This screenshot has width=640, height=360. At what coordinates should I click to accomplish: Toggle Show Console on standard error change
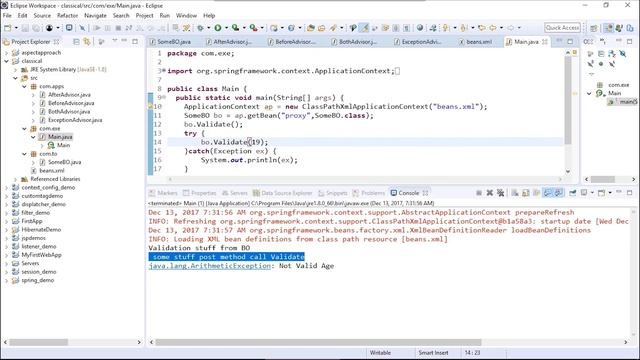[558, 193]
